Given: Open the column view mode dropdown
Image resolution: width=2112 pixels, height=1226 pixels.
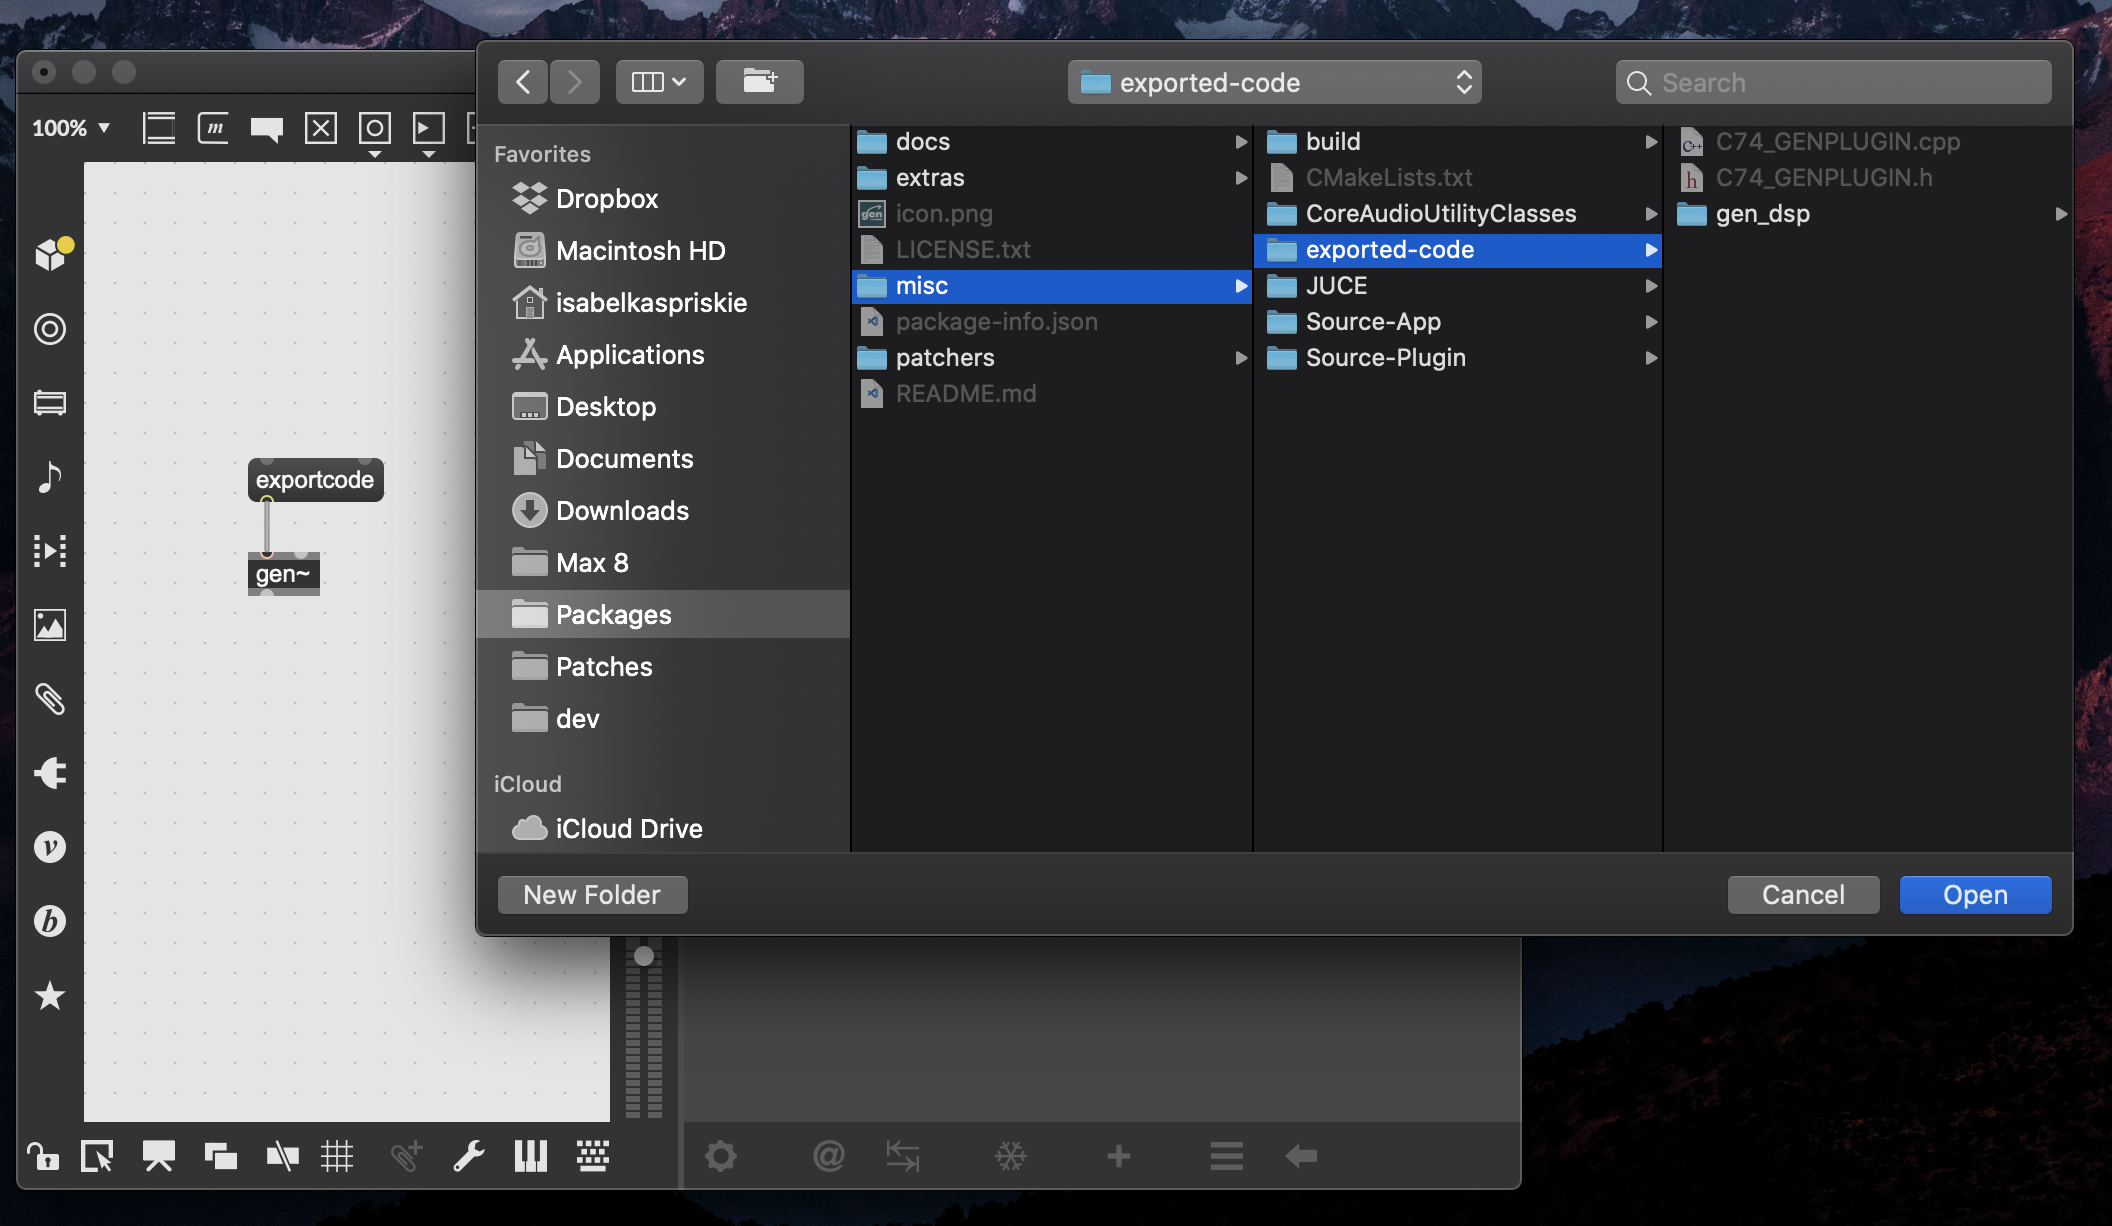Looking at the screenshot, I should 659,82.
